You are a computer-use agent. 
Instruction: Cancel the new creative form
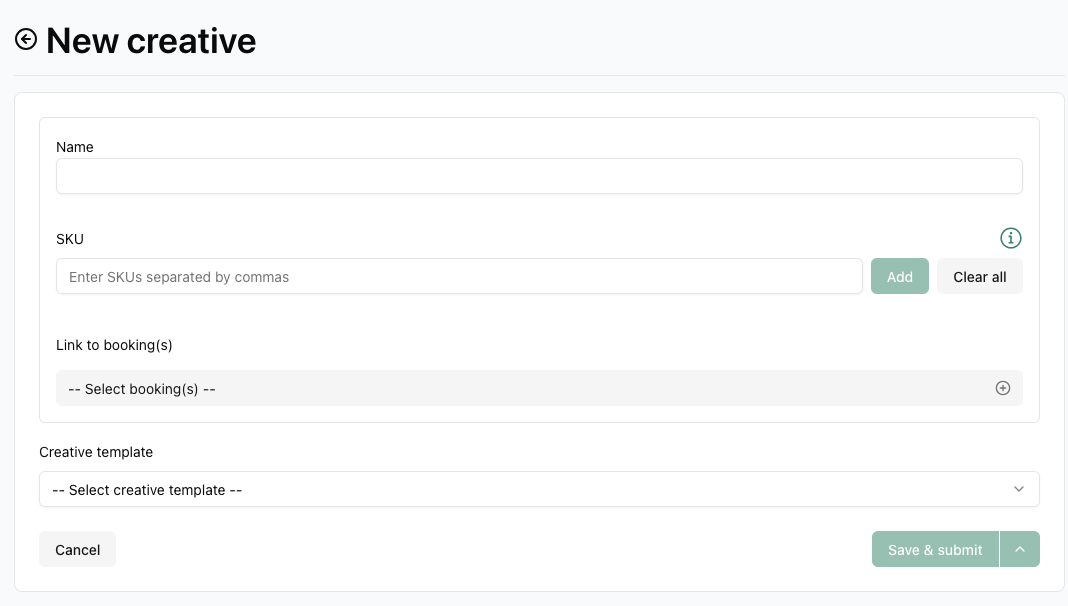pos(77,549)
